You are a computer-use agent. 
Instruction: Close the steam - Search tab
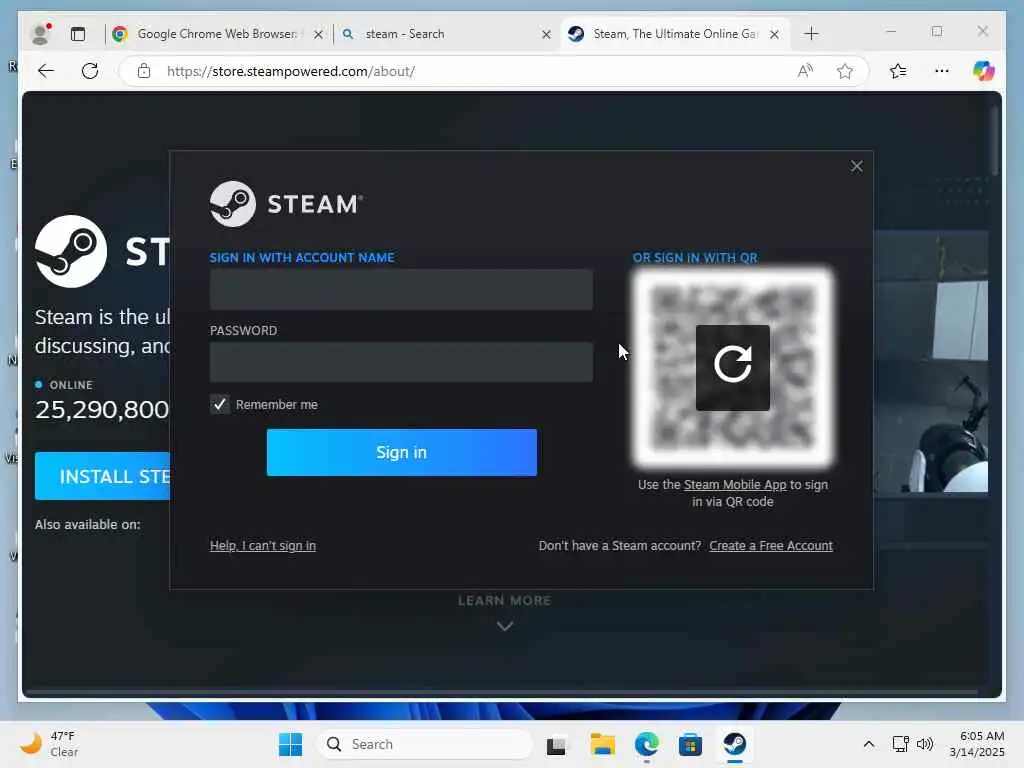547,35
